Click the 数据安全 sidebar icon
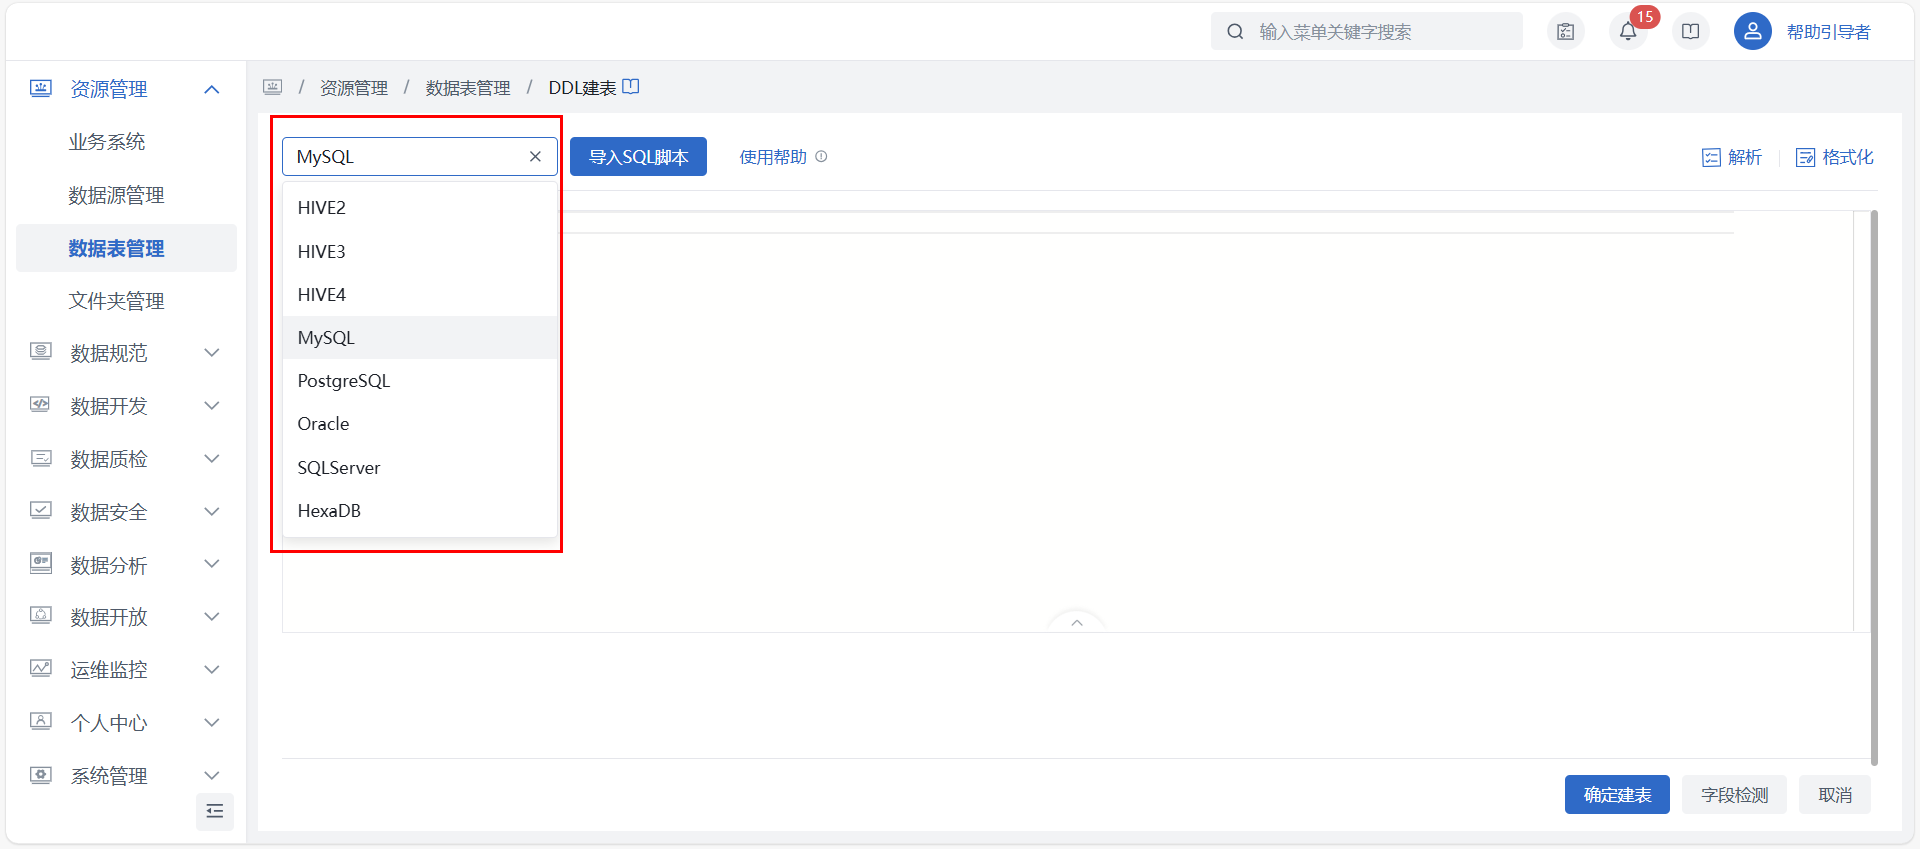Viewport: 1920px width, 849px height. pyautogui.click(x=41, y=510)
